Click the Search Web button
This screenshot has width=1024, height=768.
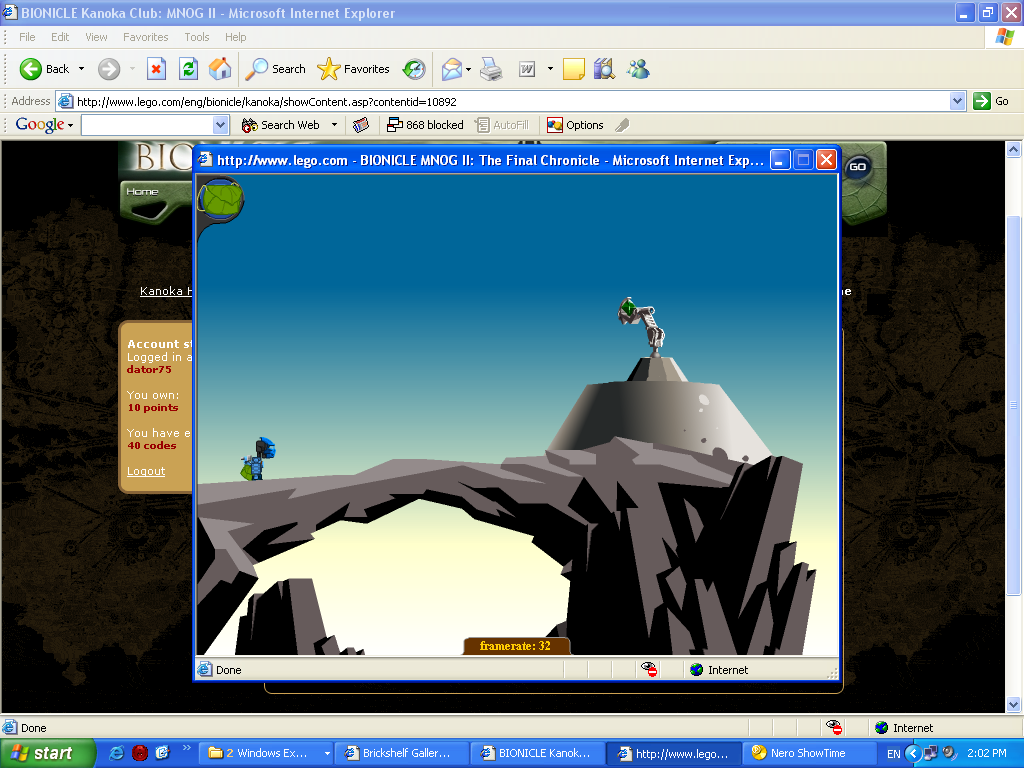(281, 125)
